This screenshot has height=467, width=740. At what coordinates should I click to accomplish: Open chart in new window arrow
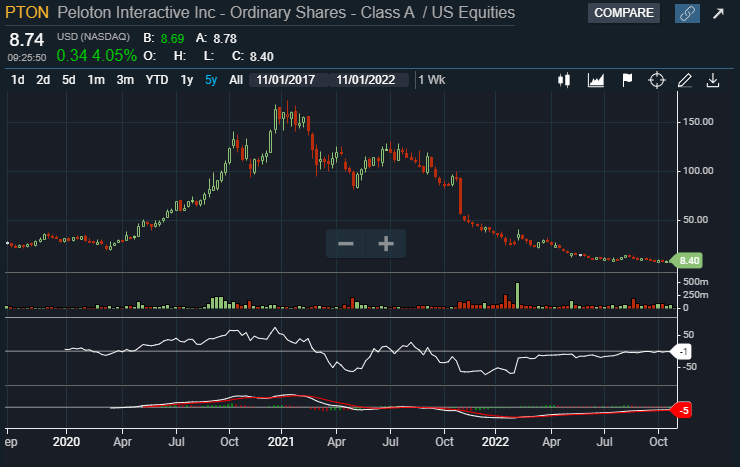tap(718, 13)
